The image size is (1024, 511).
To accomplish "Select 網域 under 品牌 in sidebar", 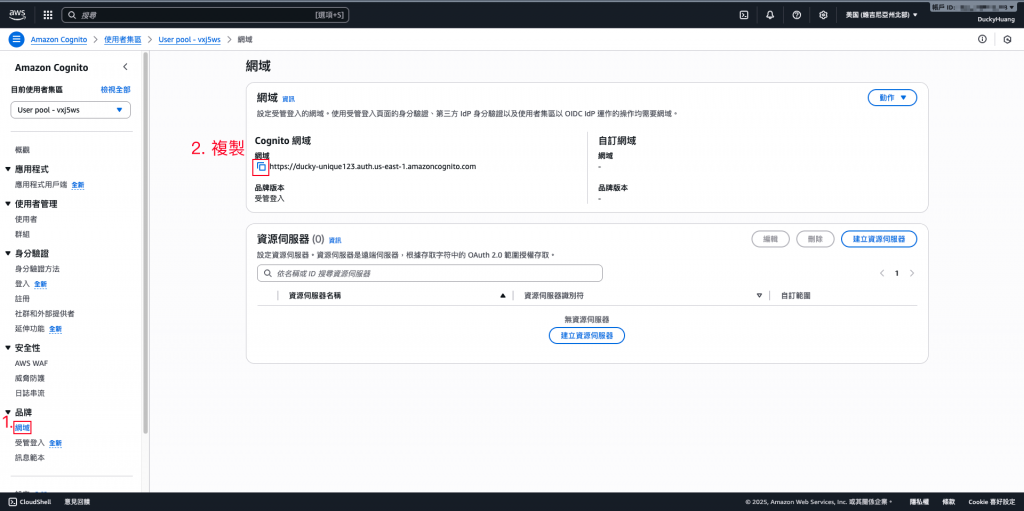I will tap(23, 427).
